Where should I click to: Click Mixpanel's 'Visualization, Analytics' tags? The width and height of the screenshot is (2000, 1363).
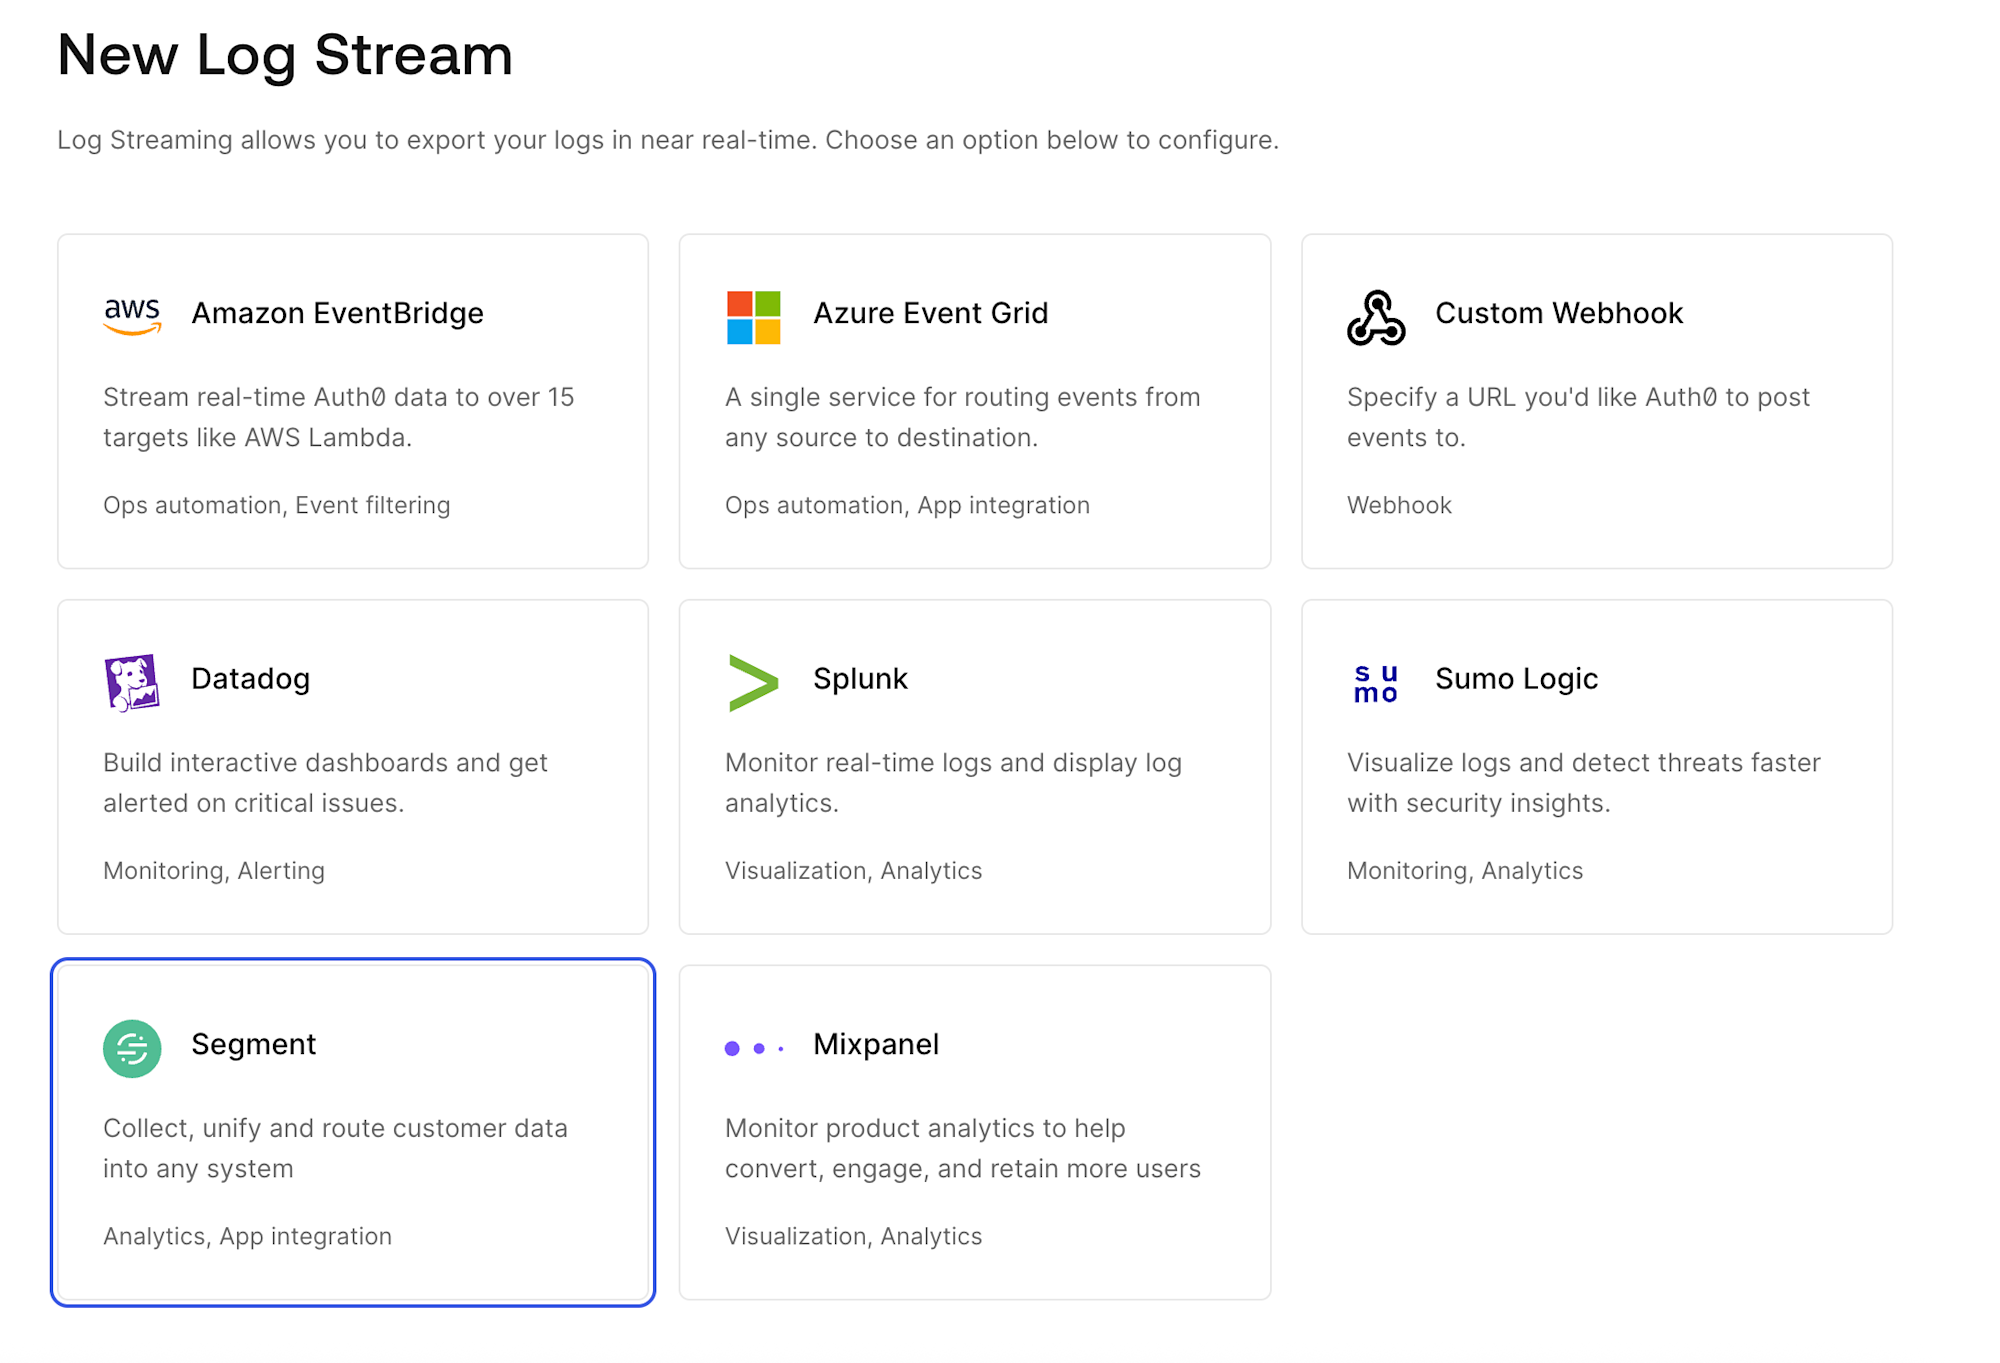click(x=853, y=1236)
